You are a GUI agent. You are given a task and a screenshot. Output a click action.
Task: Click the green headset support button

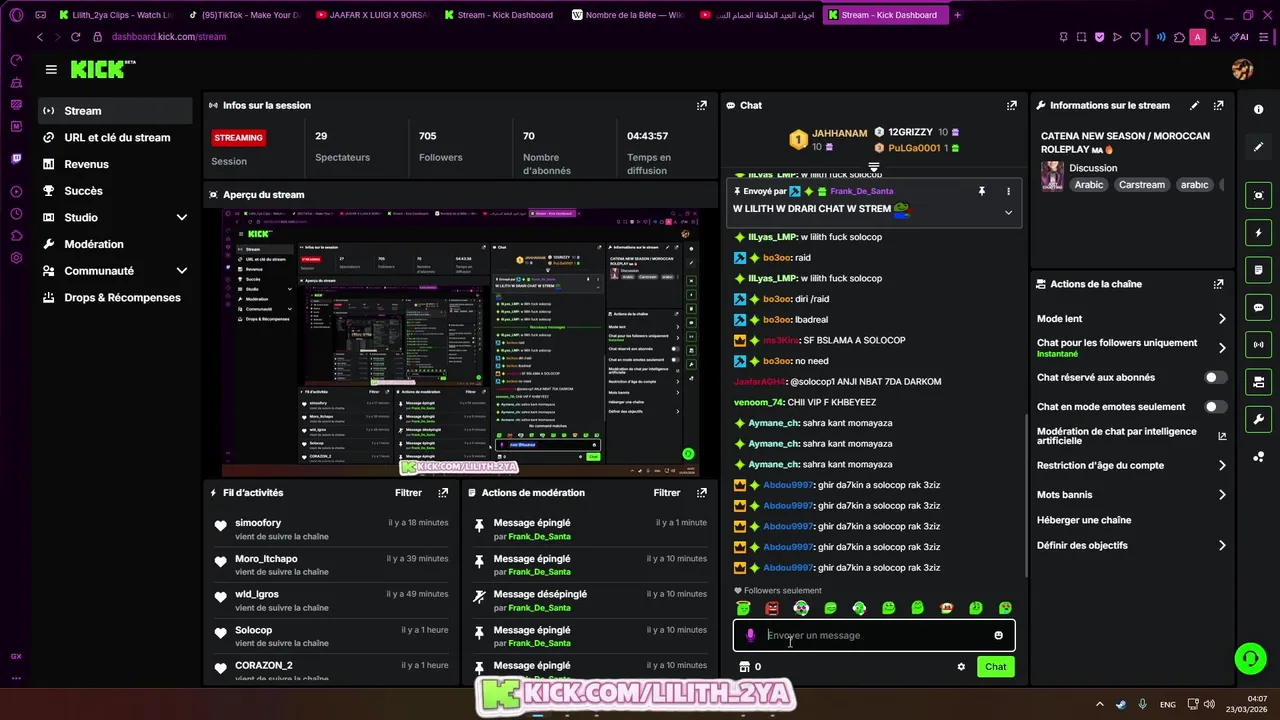(x=1250, y=658)
